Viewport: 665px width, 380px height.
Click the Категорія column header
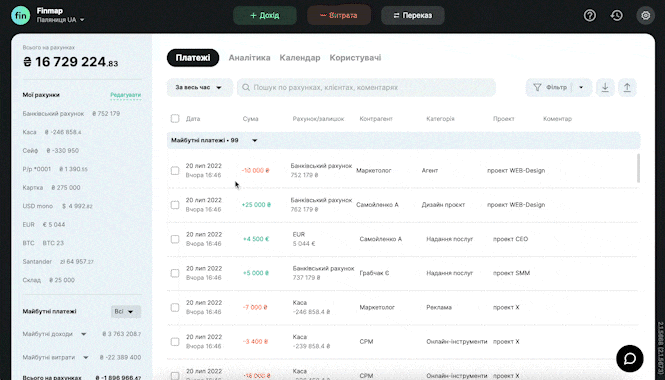coord(440,119)
